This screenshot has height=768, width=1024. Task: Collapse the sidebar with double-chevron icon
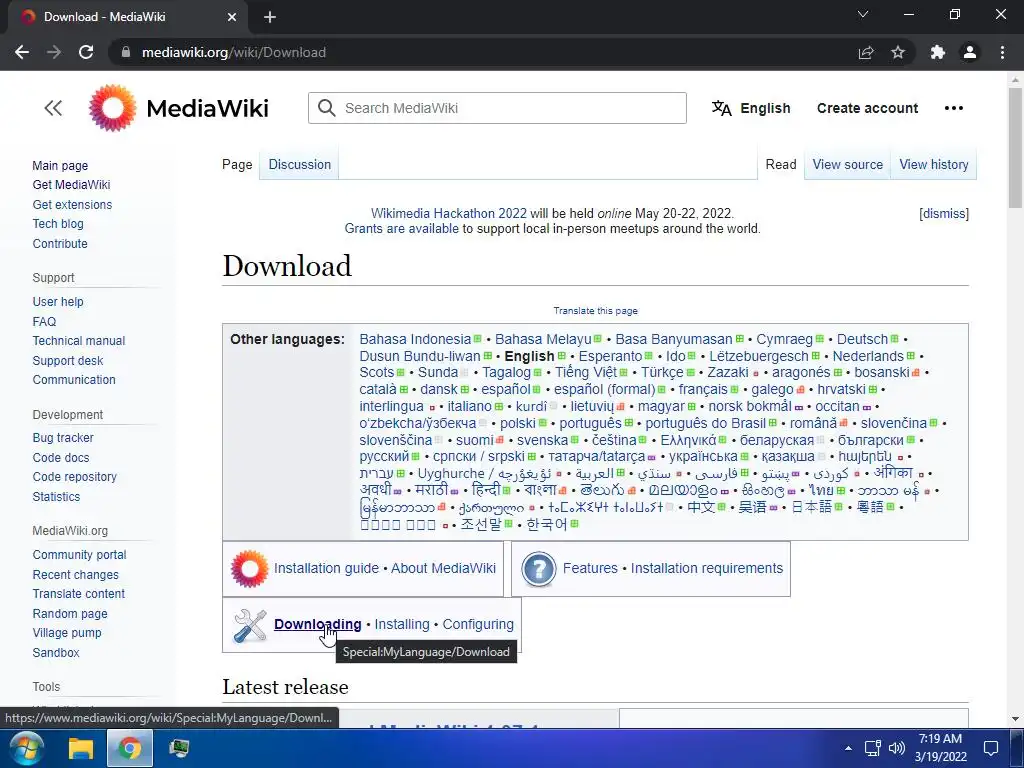click(53, 108)
